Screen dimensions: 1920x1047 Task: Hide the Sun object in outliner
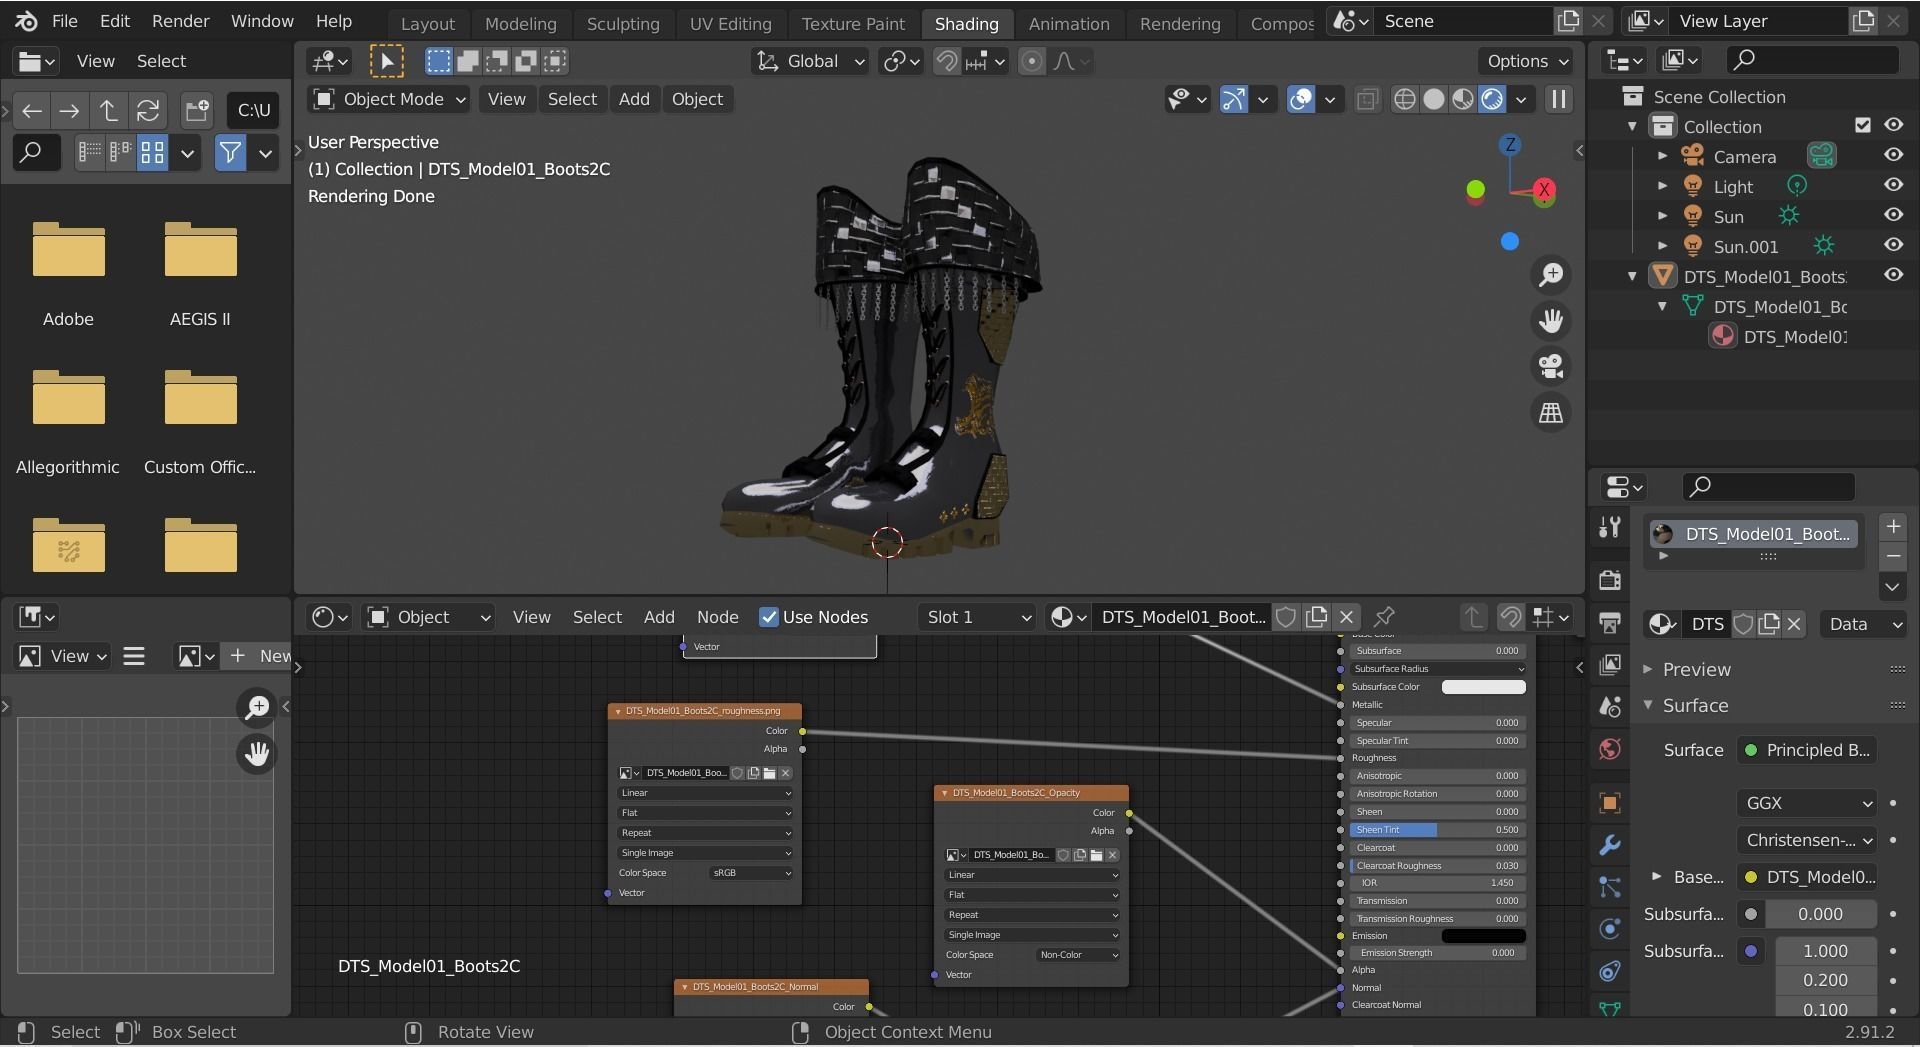1893,215
